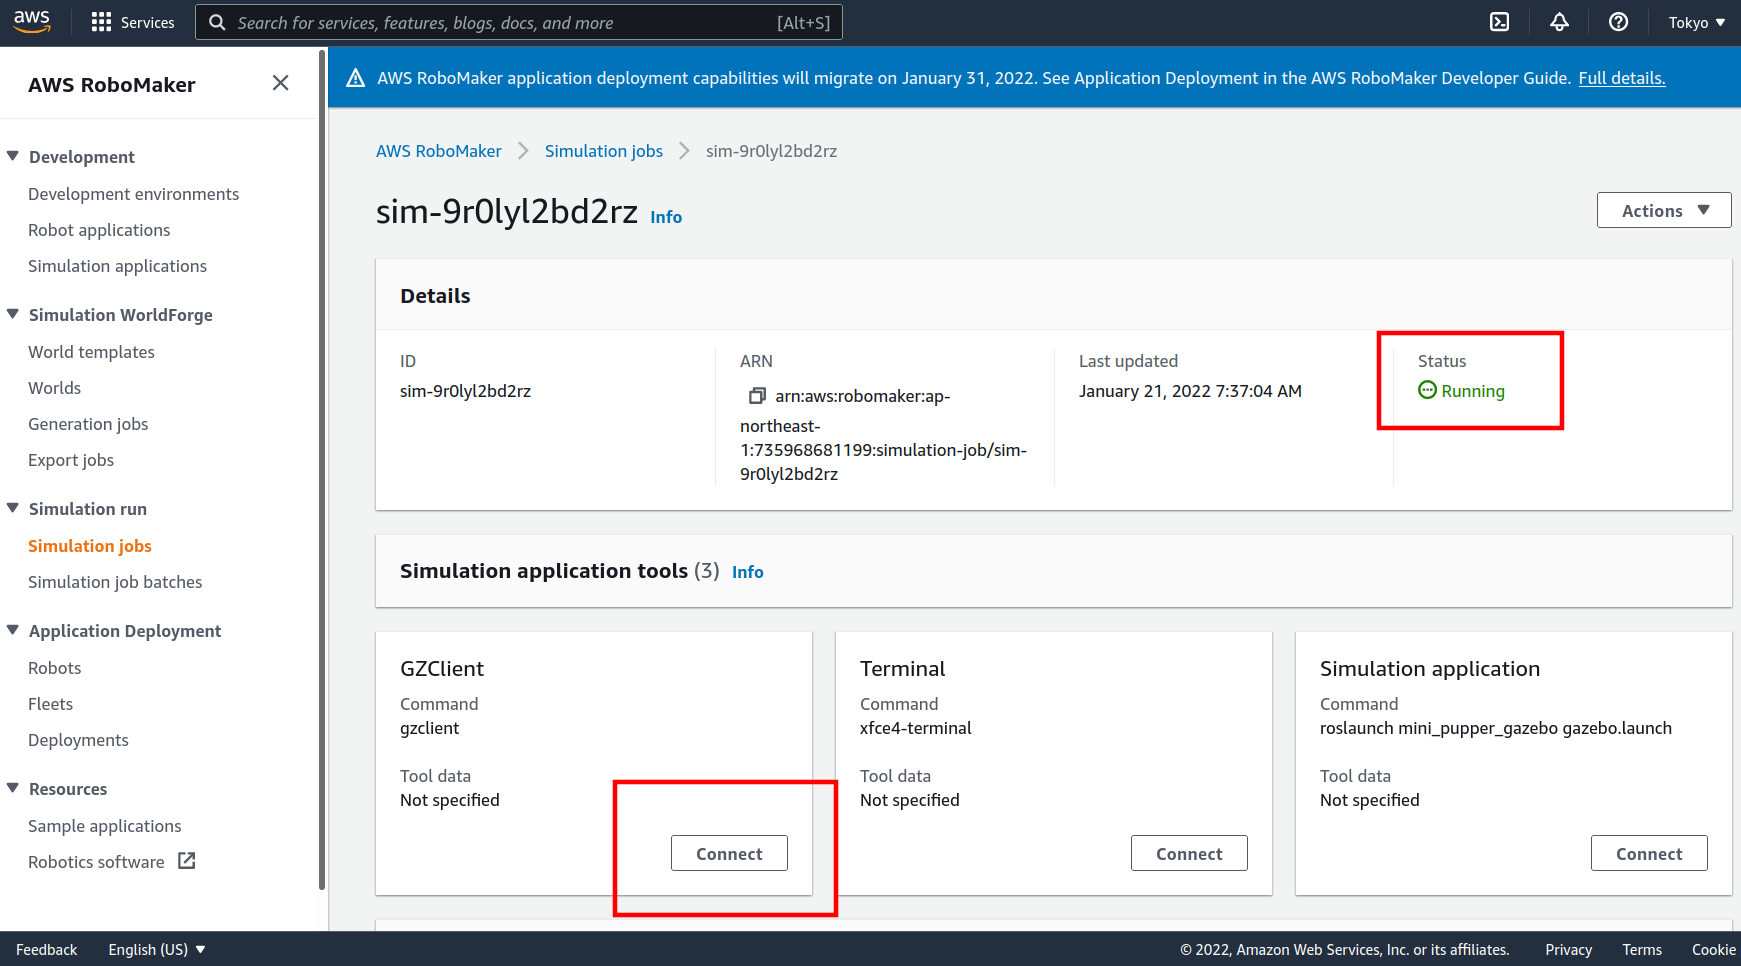The height and width of the screenshot is (966, 1741).
Task: Open Info link for Simulation application tools
Action: tap(748, 572)
